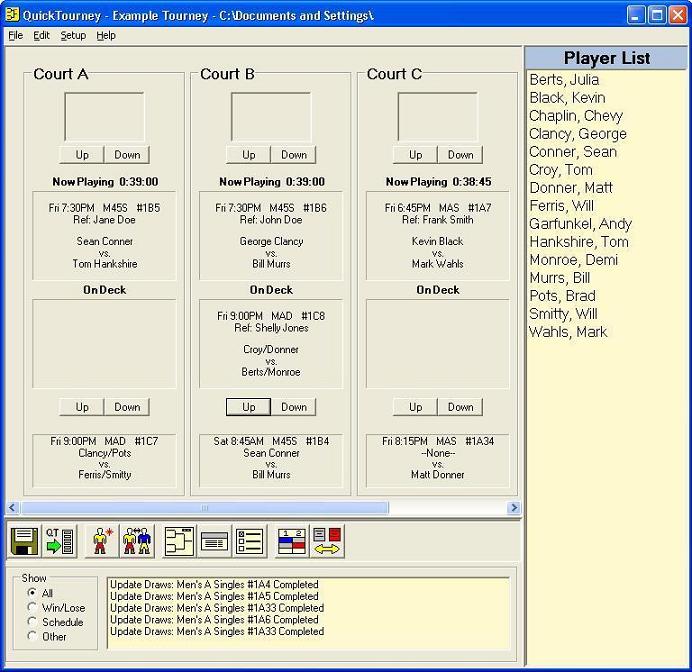Screen dimensions: 692x672
Task: Click Court A On Deck Down button
Action: [x=127, y=407]
